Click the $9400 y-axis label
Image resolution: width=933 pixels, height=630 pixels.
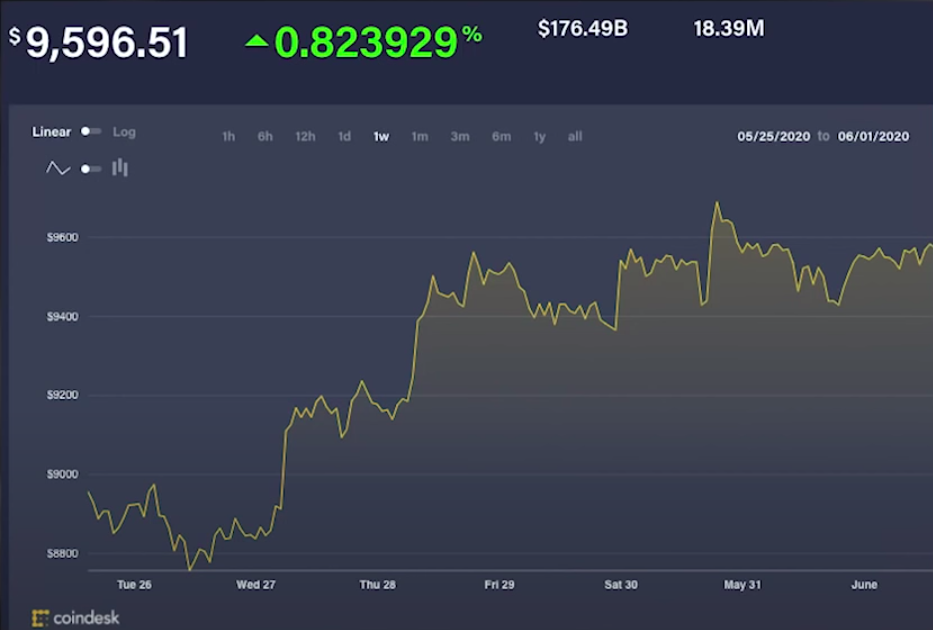click(x=62, y=316)
